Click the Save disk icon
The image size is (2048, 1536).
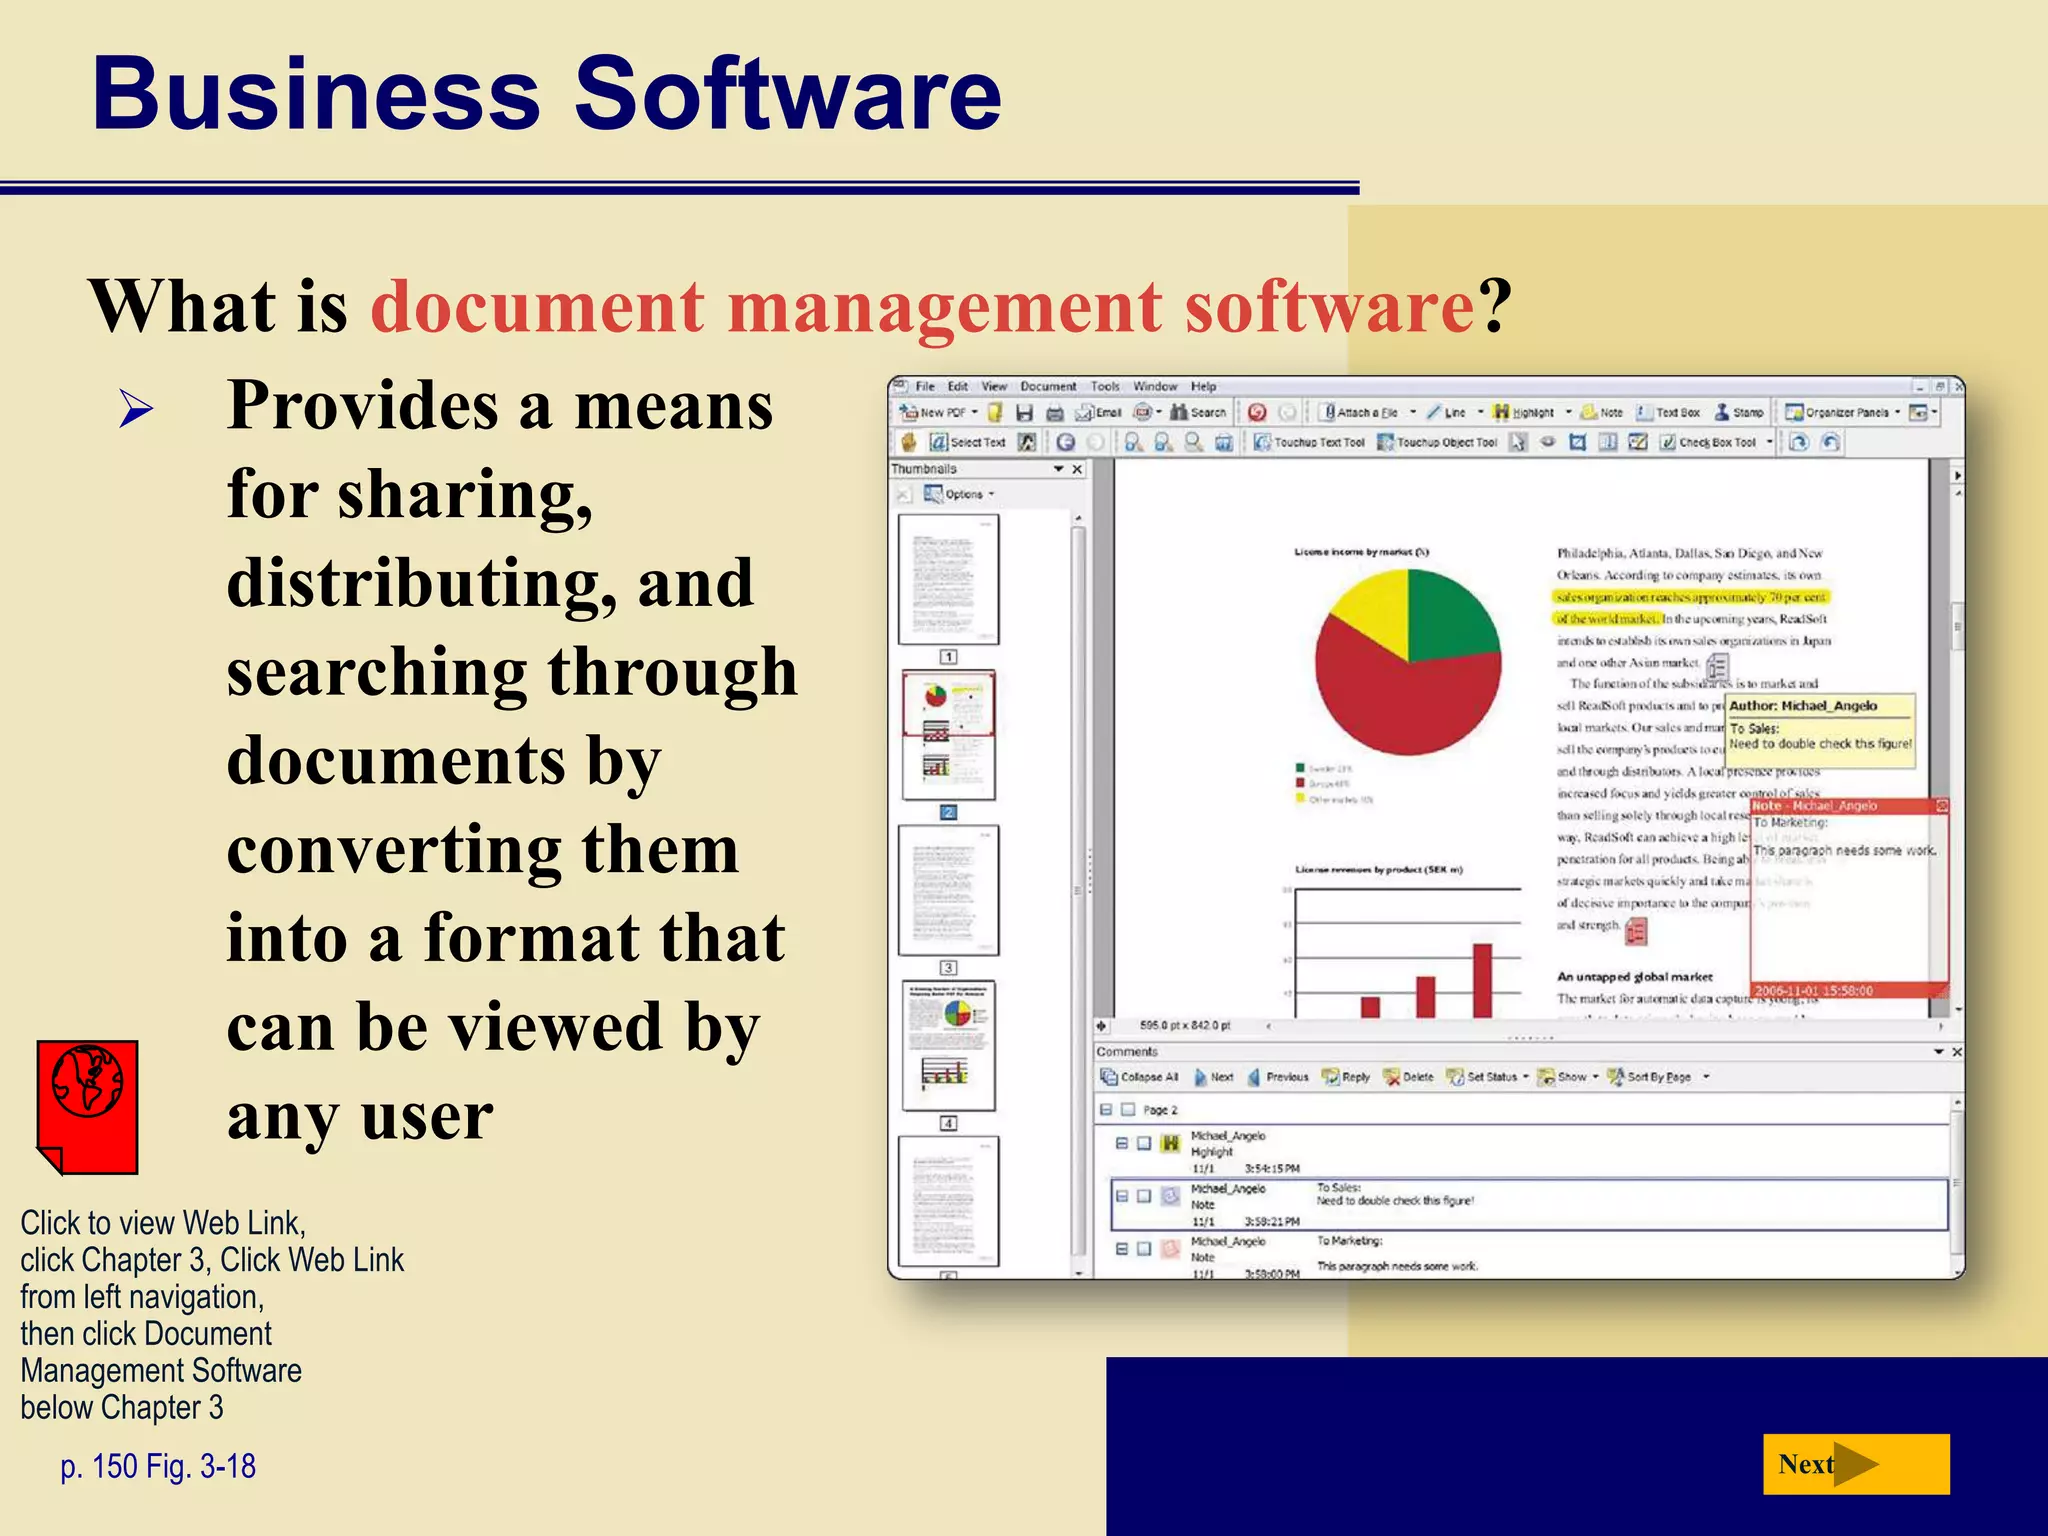tap(1024, 412)
